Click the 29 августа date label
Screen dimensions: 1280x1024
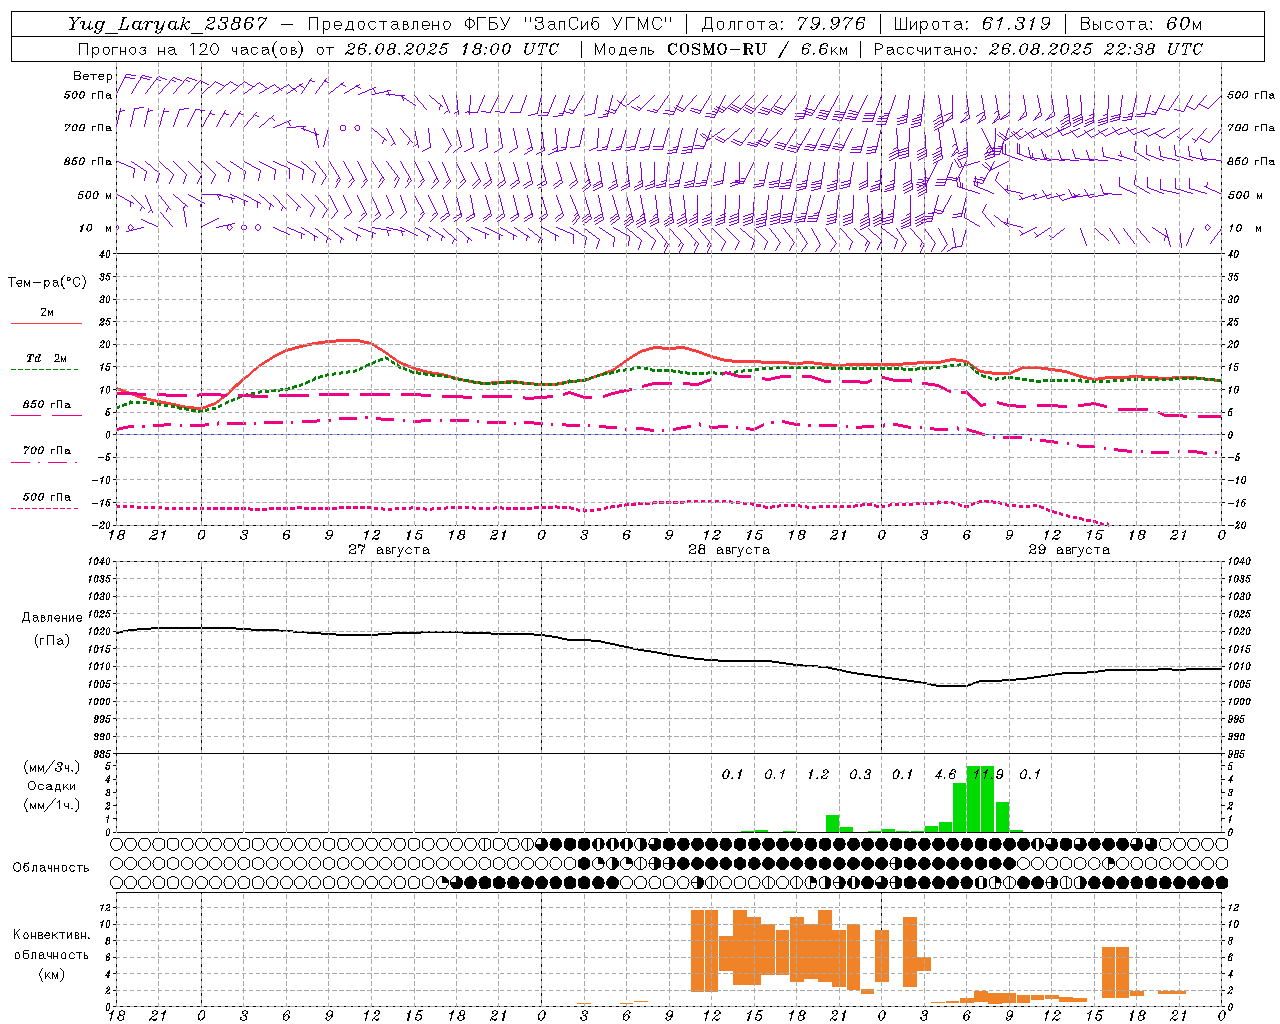tap(1069, 550)
